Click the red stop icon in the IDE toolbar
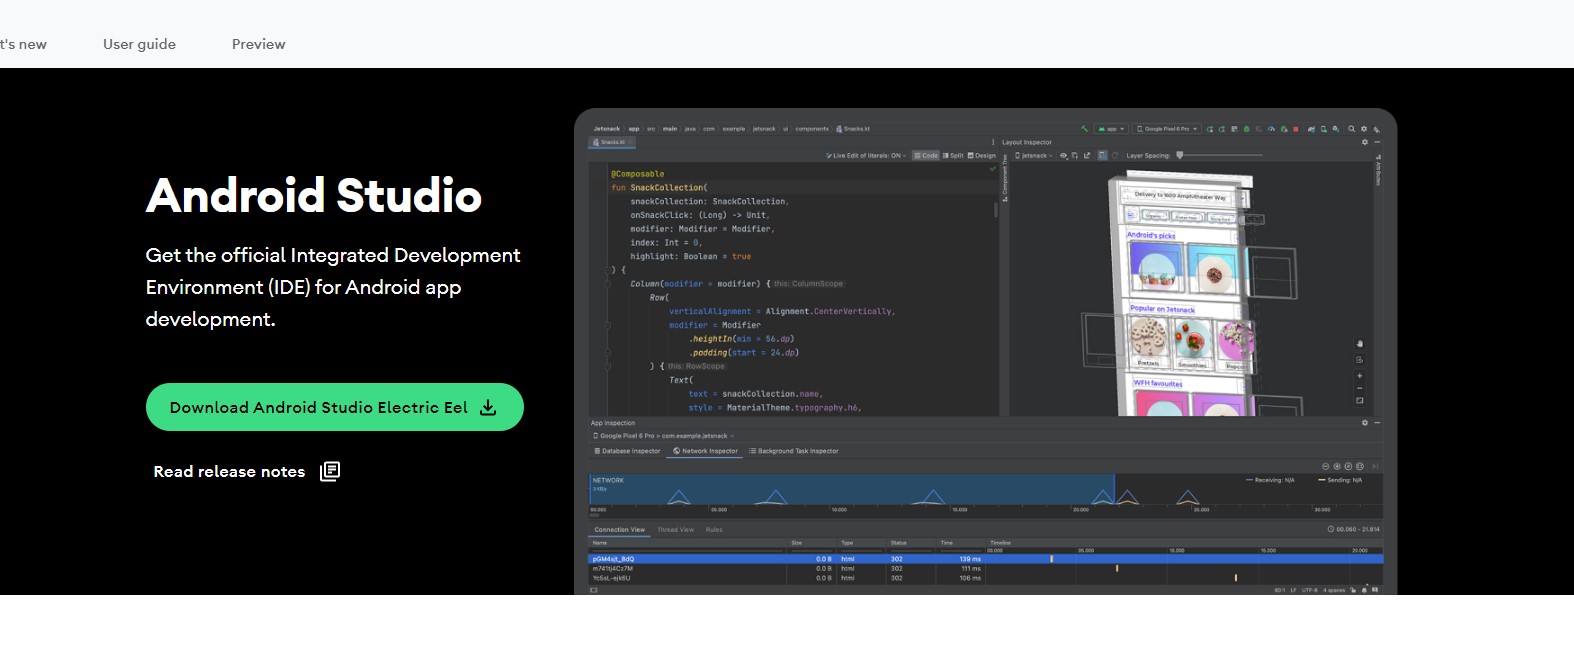1574x649 pixels. pyautogui.click(x=1296, y=129)
